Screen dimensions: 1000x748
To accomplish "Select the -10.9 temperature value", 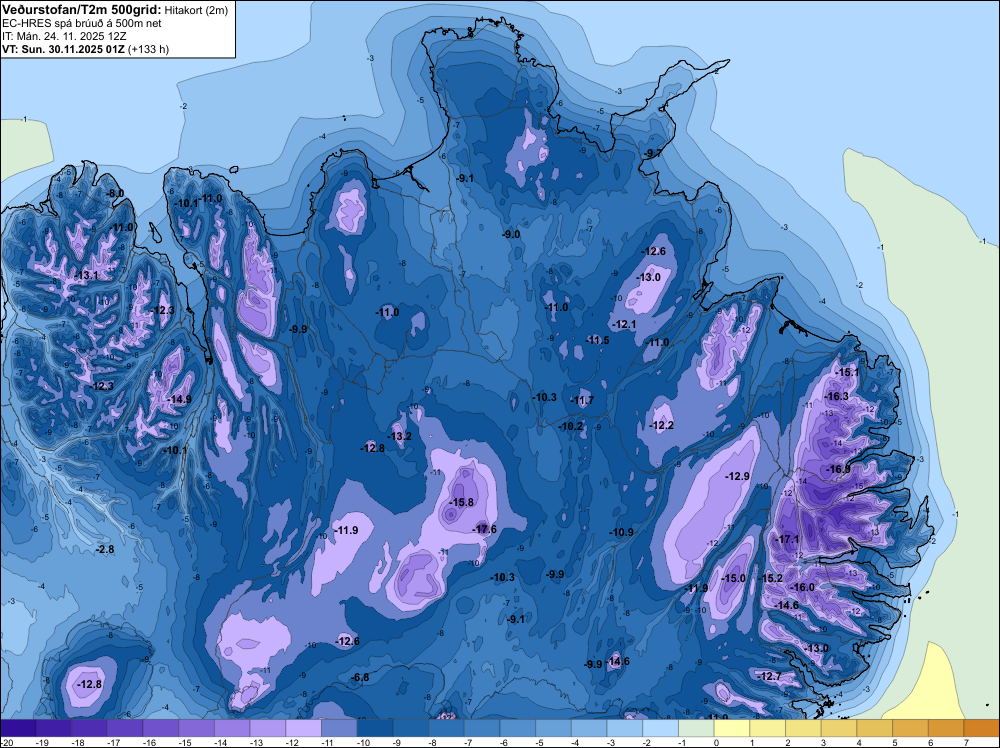I will [x=622, y=532].
